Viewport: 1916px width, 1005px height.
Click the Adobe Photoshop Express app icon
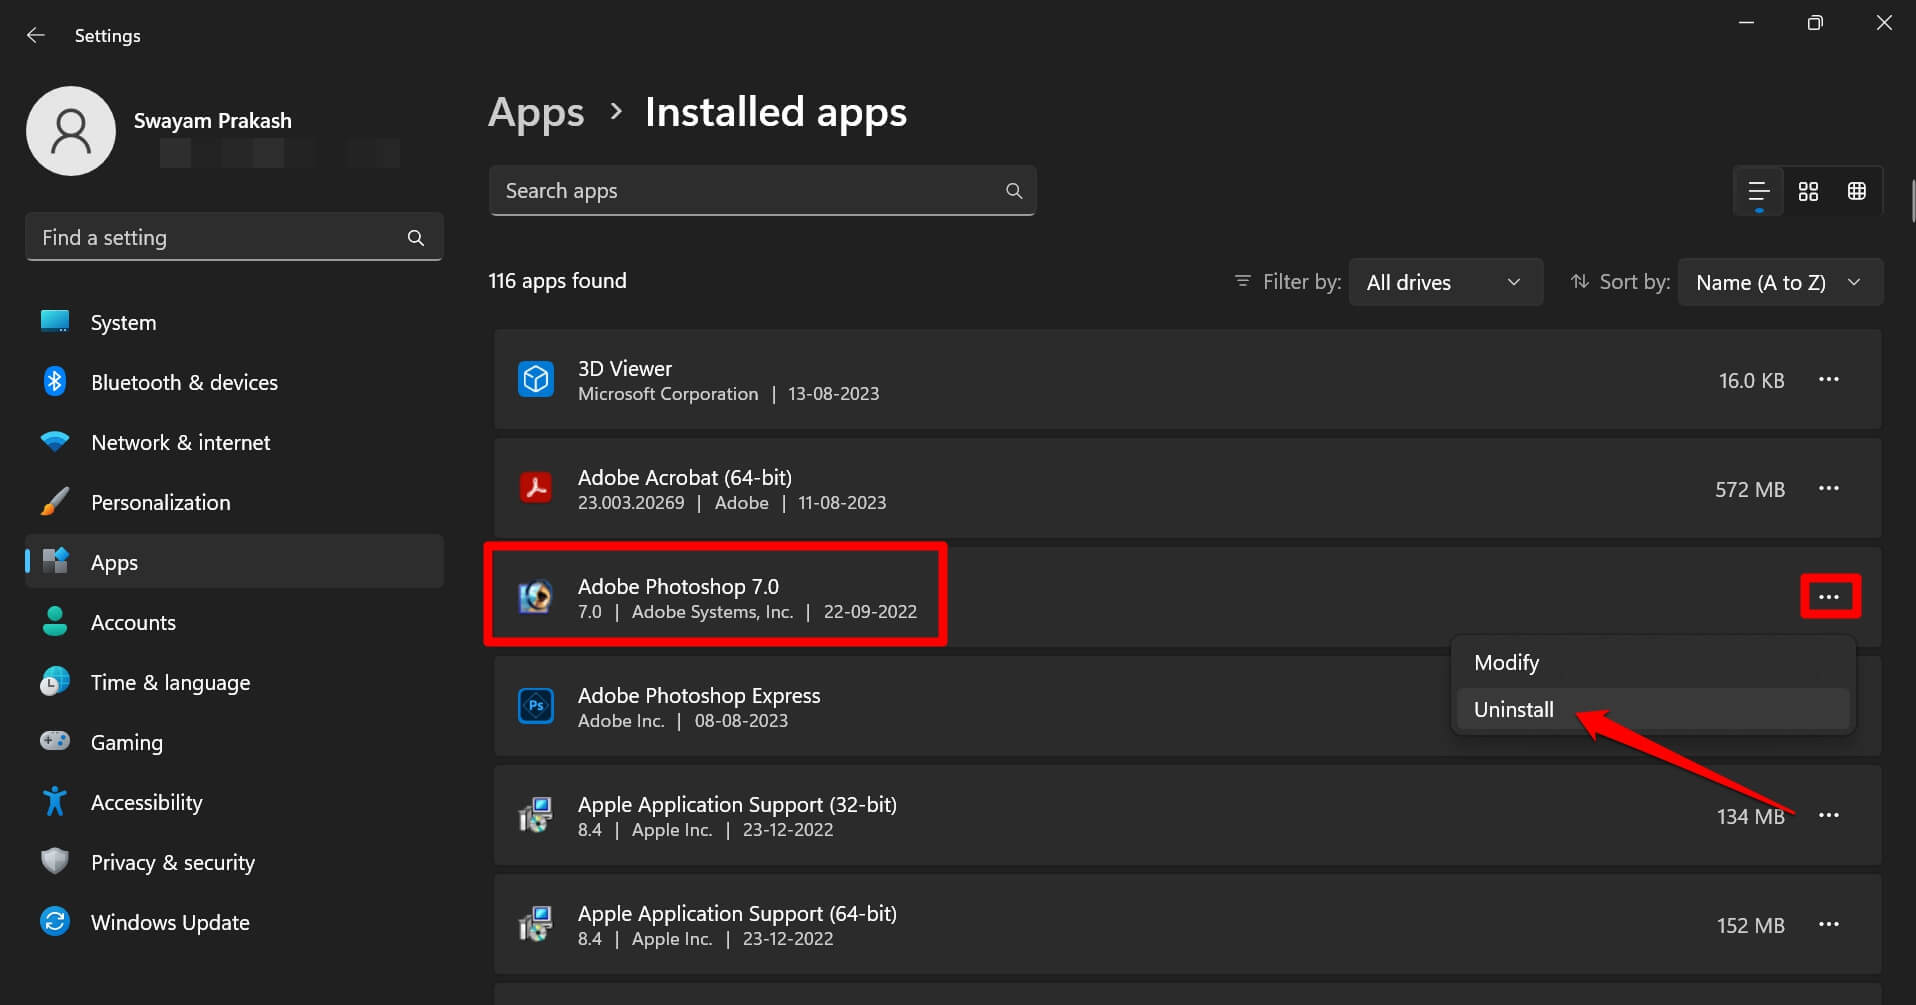[x=536, y=706]
